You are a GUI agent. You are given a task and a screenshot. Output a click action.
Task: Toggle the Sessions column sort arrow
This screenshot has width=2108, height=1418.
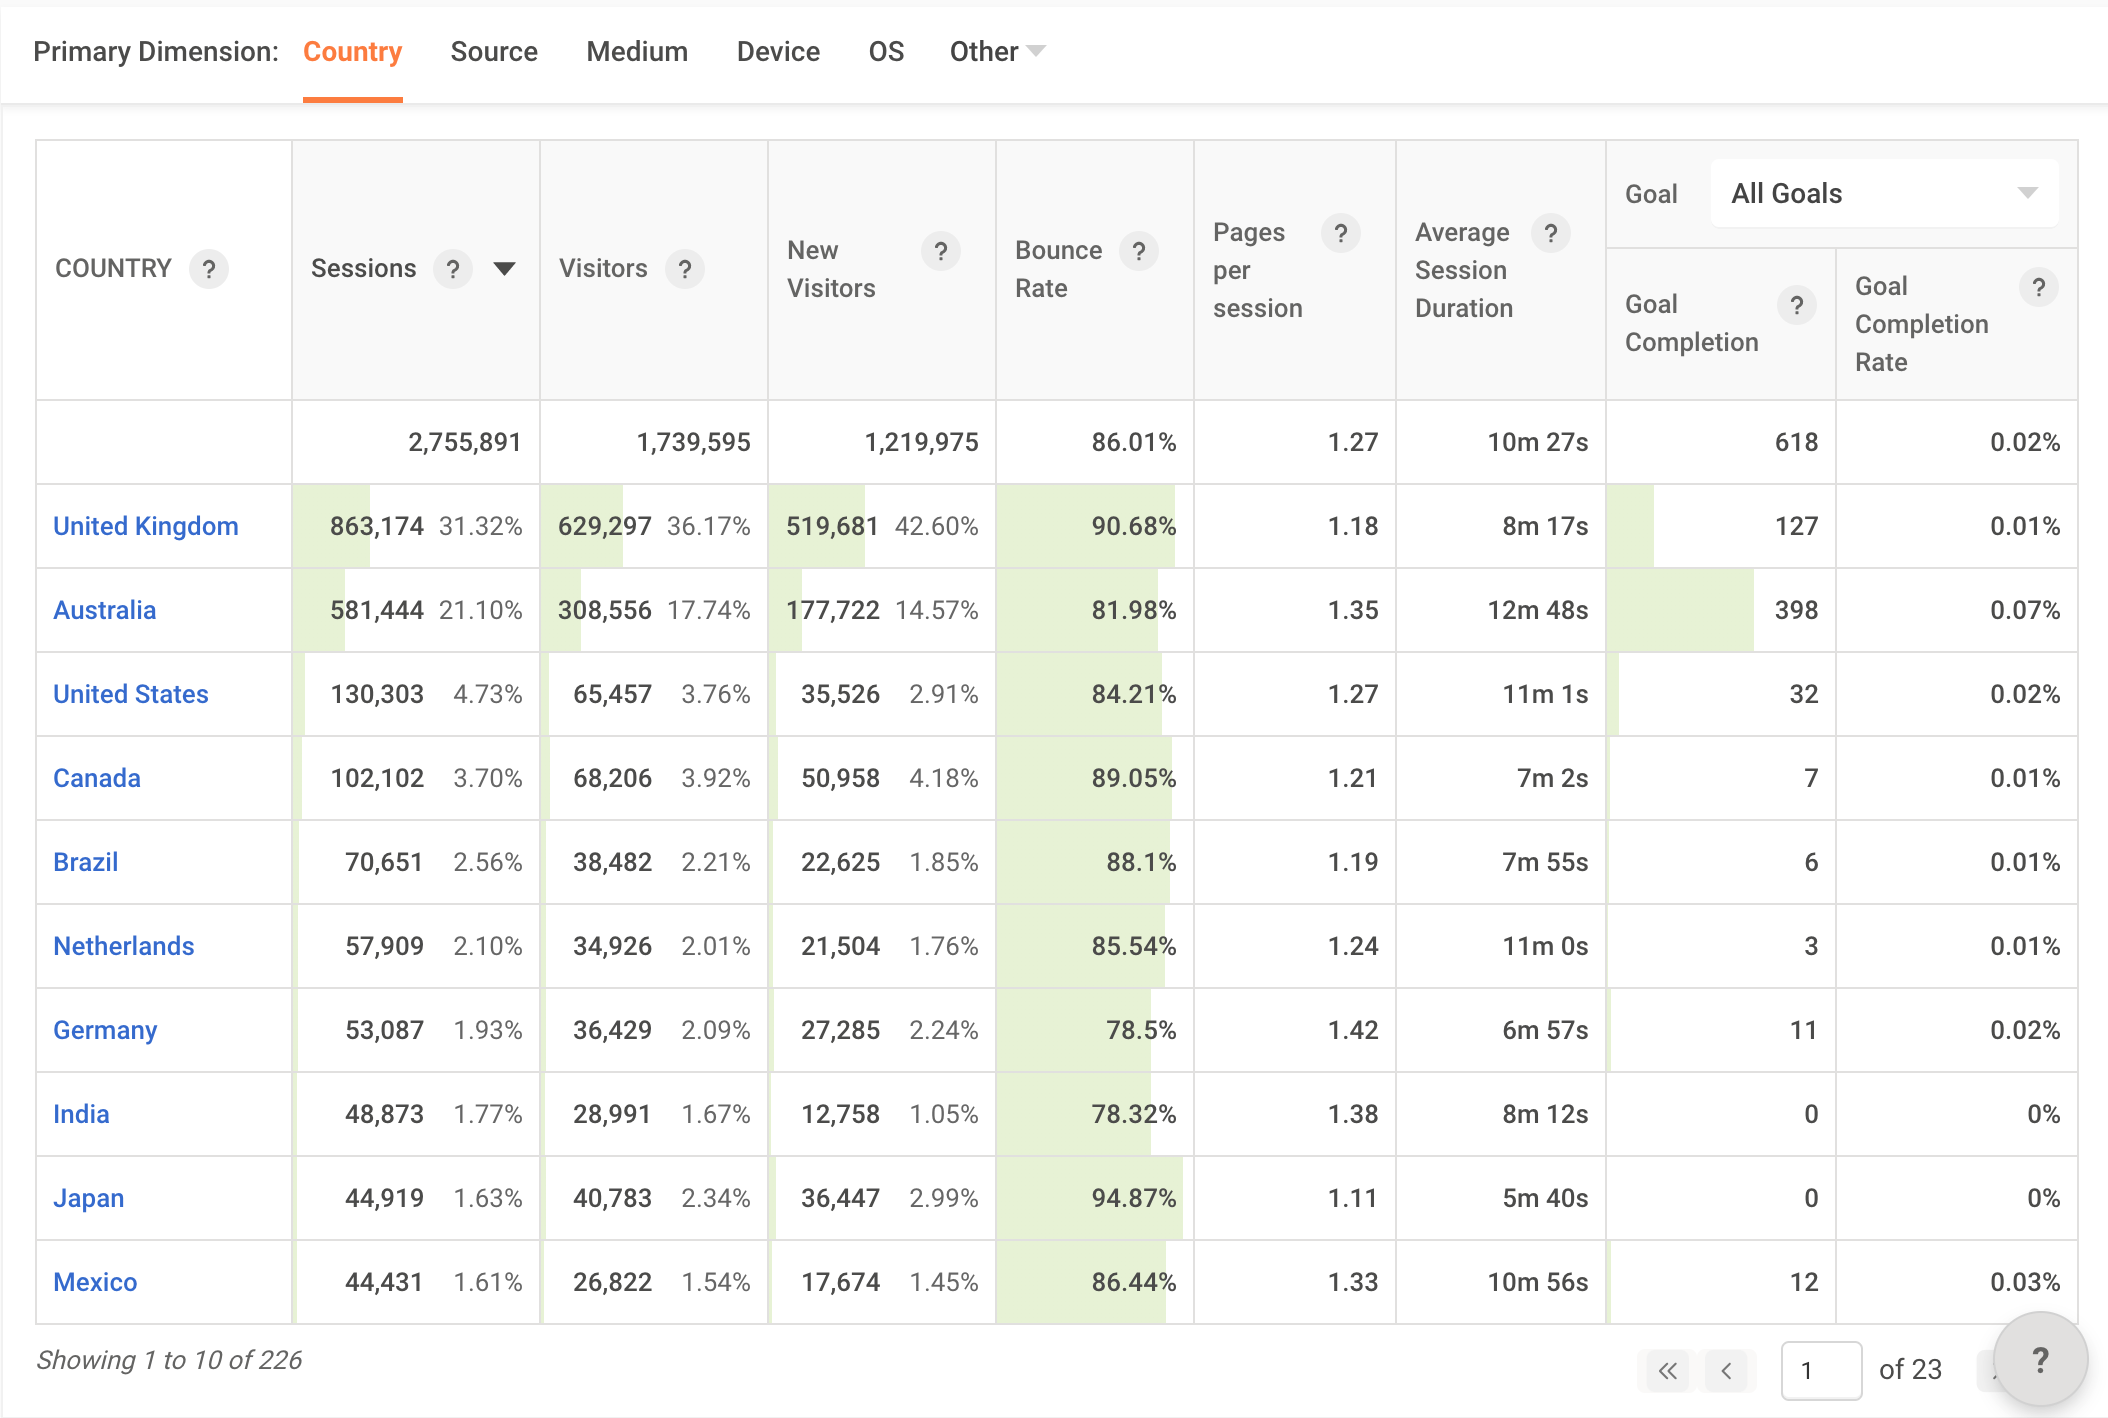click(505, 269)
